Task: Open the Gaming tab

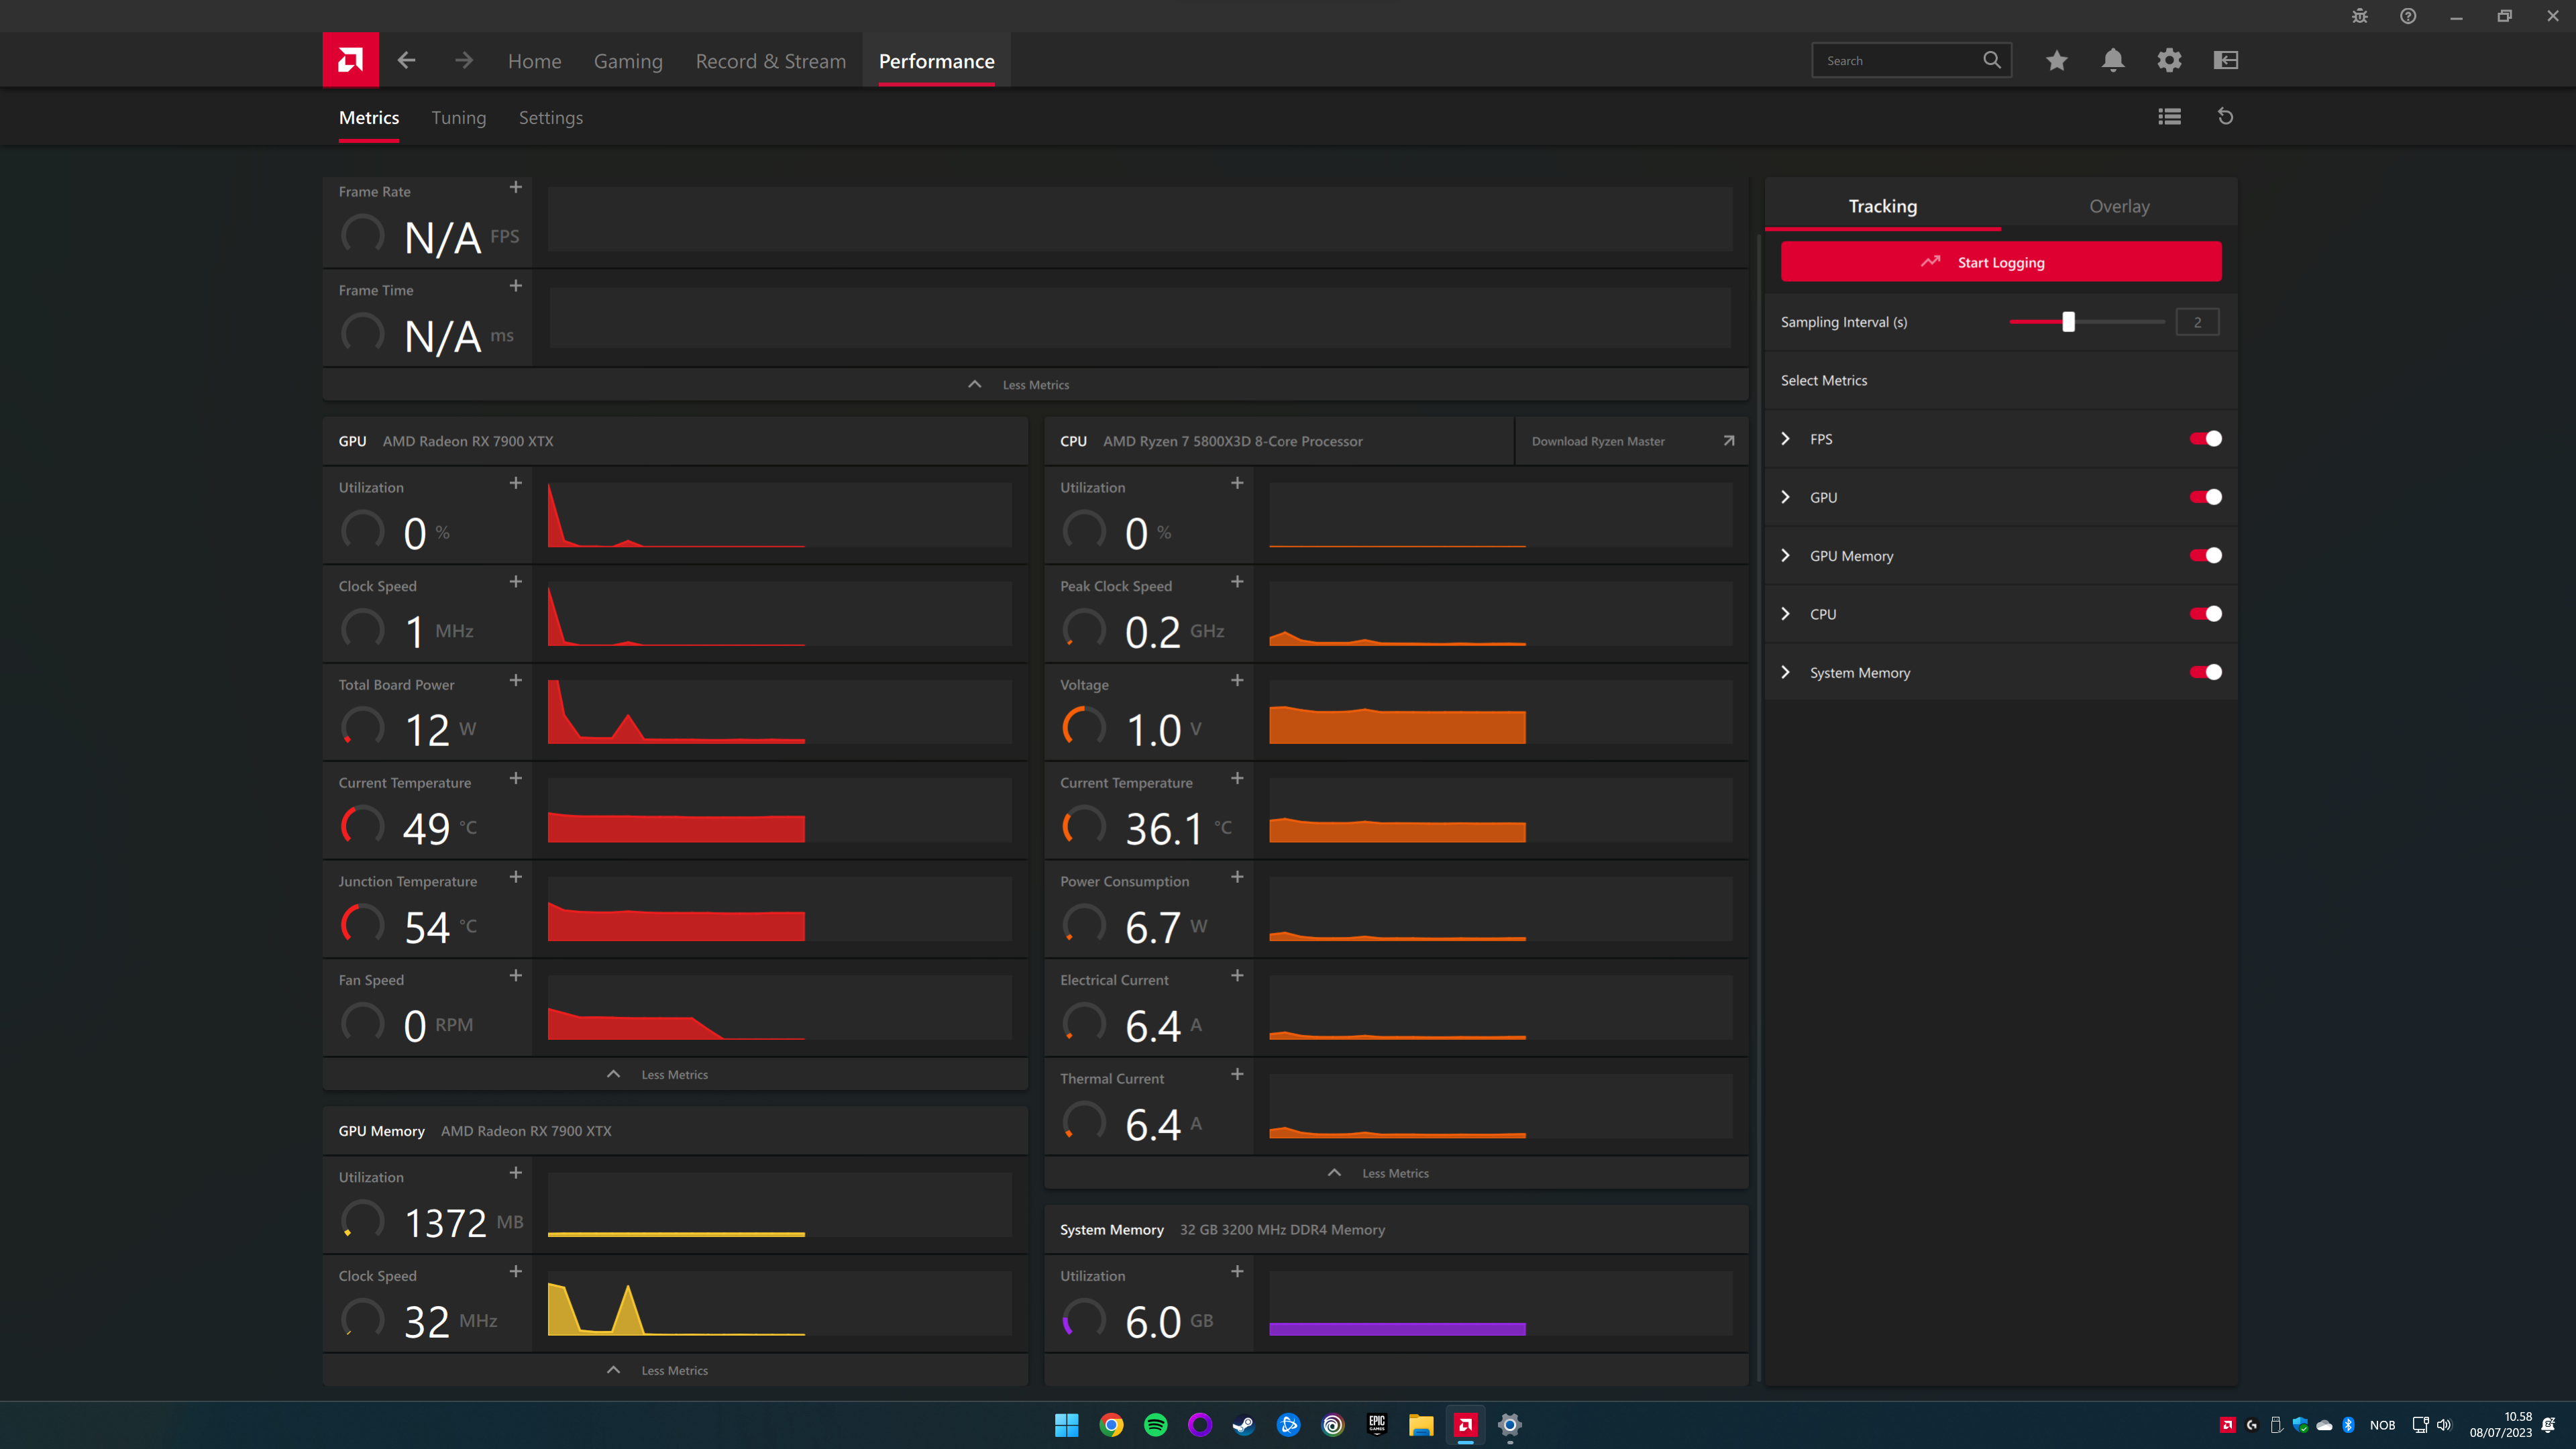Action: pyautogui.click(x=628, y=61)
